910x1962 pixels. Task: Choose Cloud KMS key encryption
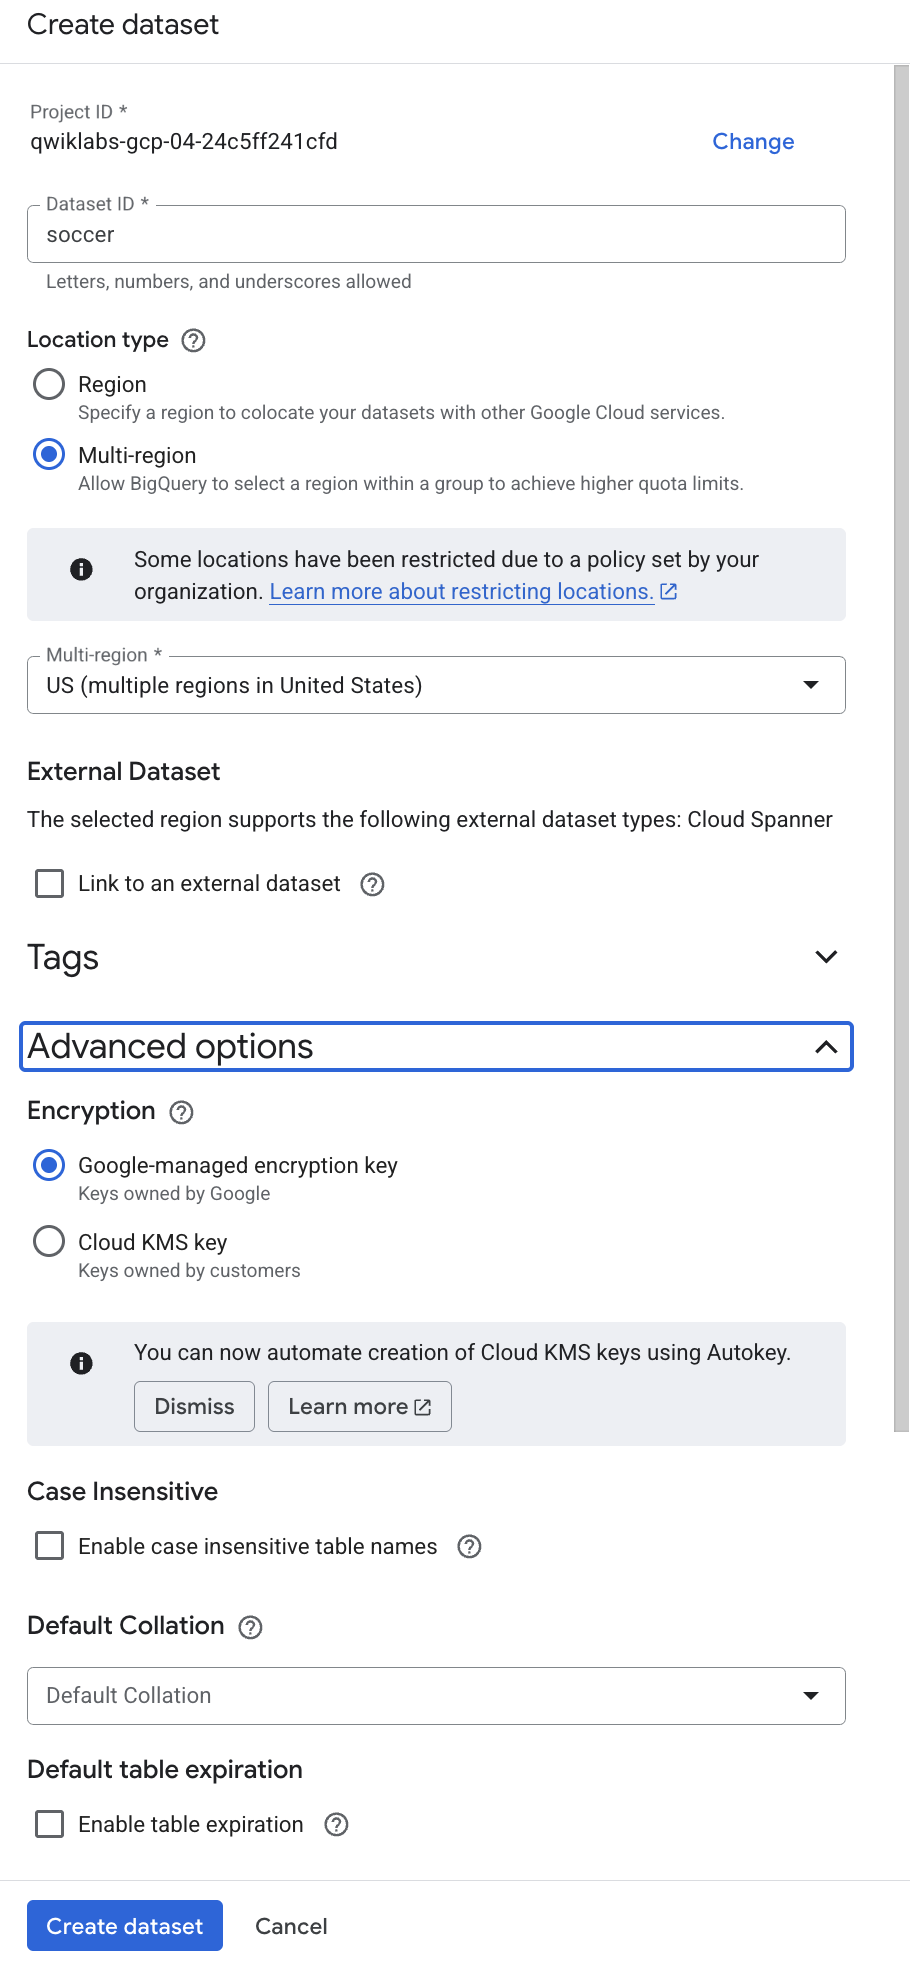click(49, 1242)
